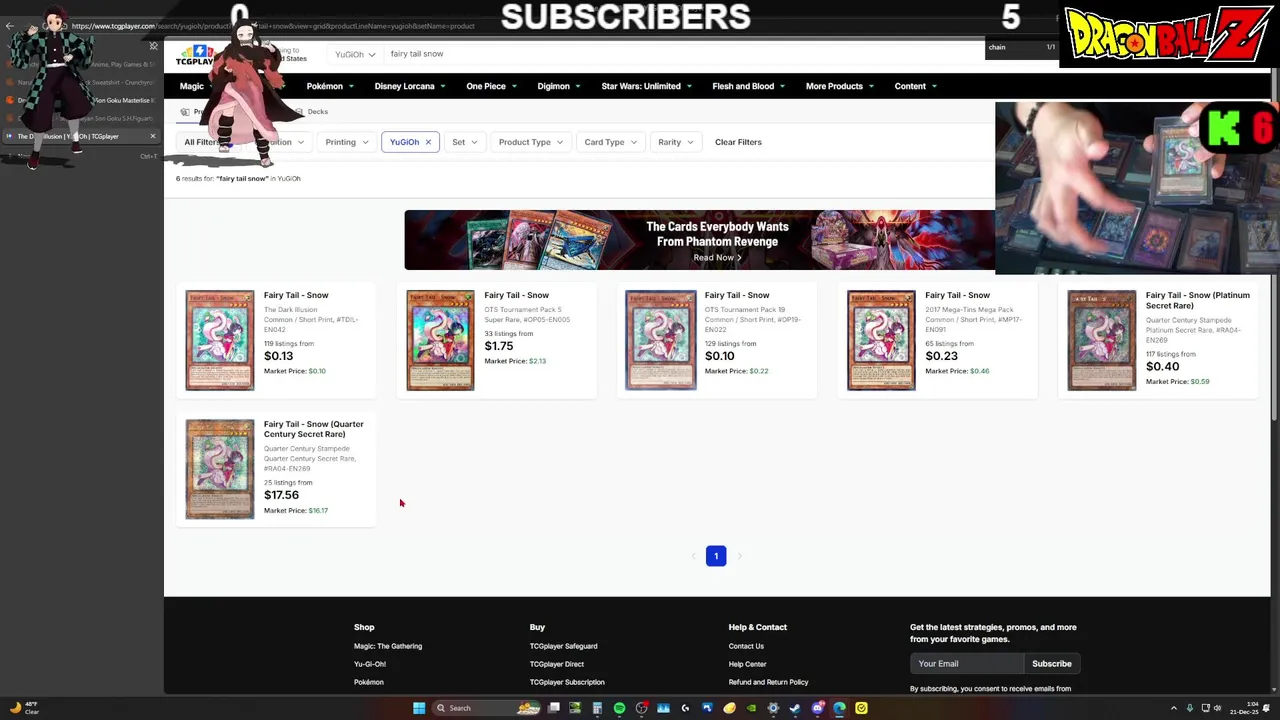1280x720 pixels.
Task: Open the TCGplayer Safeguard footer link
Action: [x=563, y=646]
